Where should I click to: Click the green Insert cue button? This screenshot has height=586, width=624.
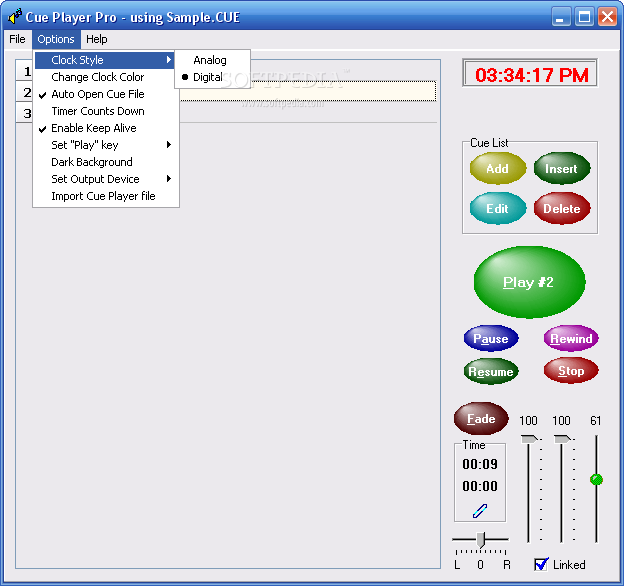(x=562, y=169)
